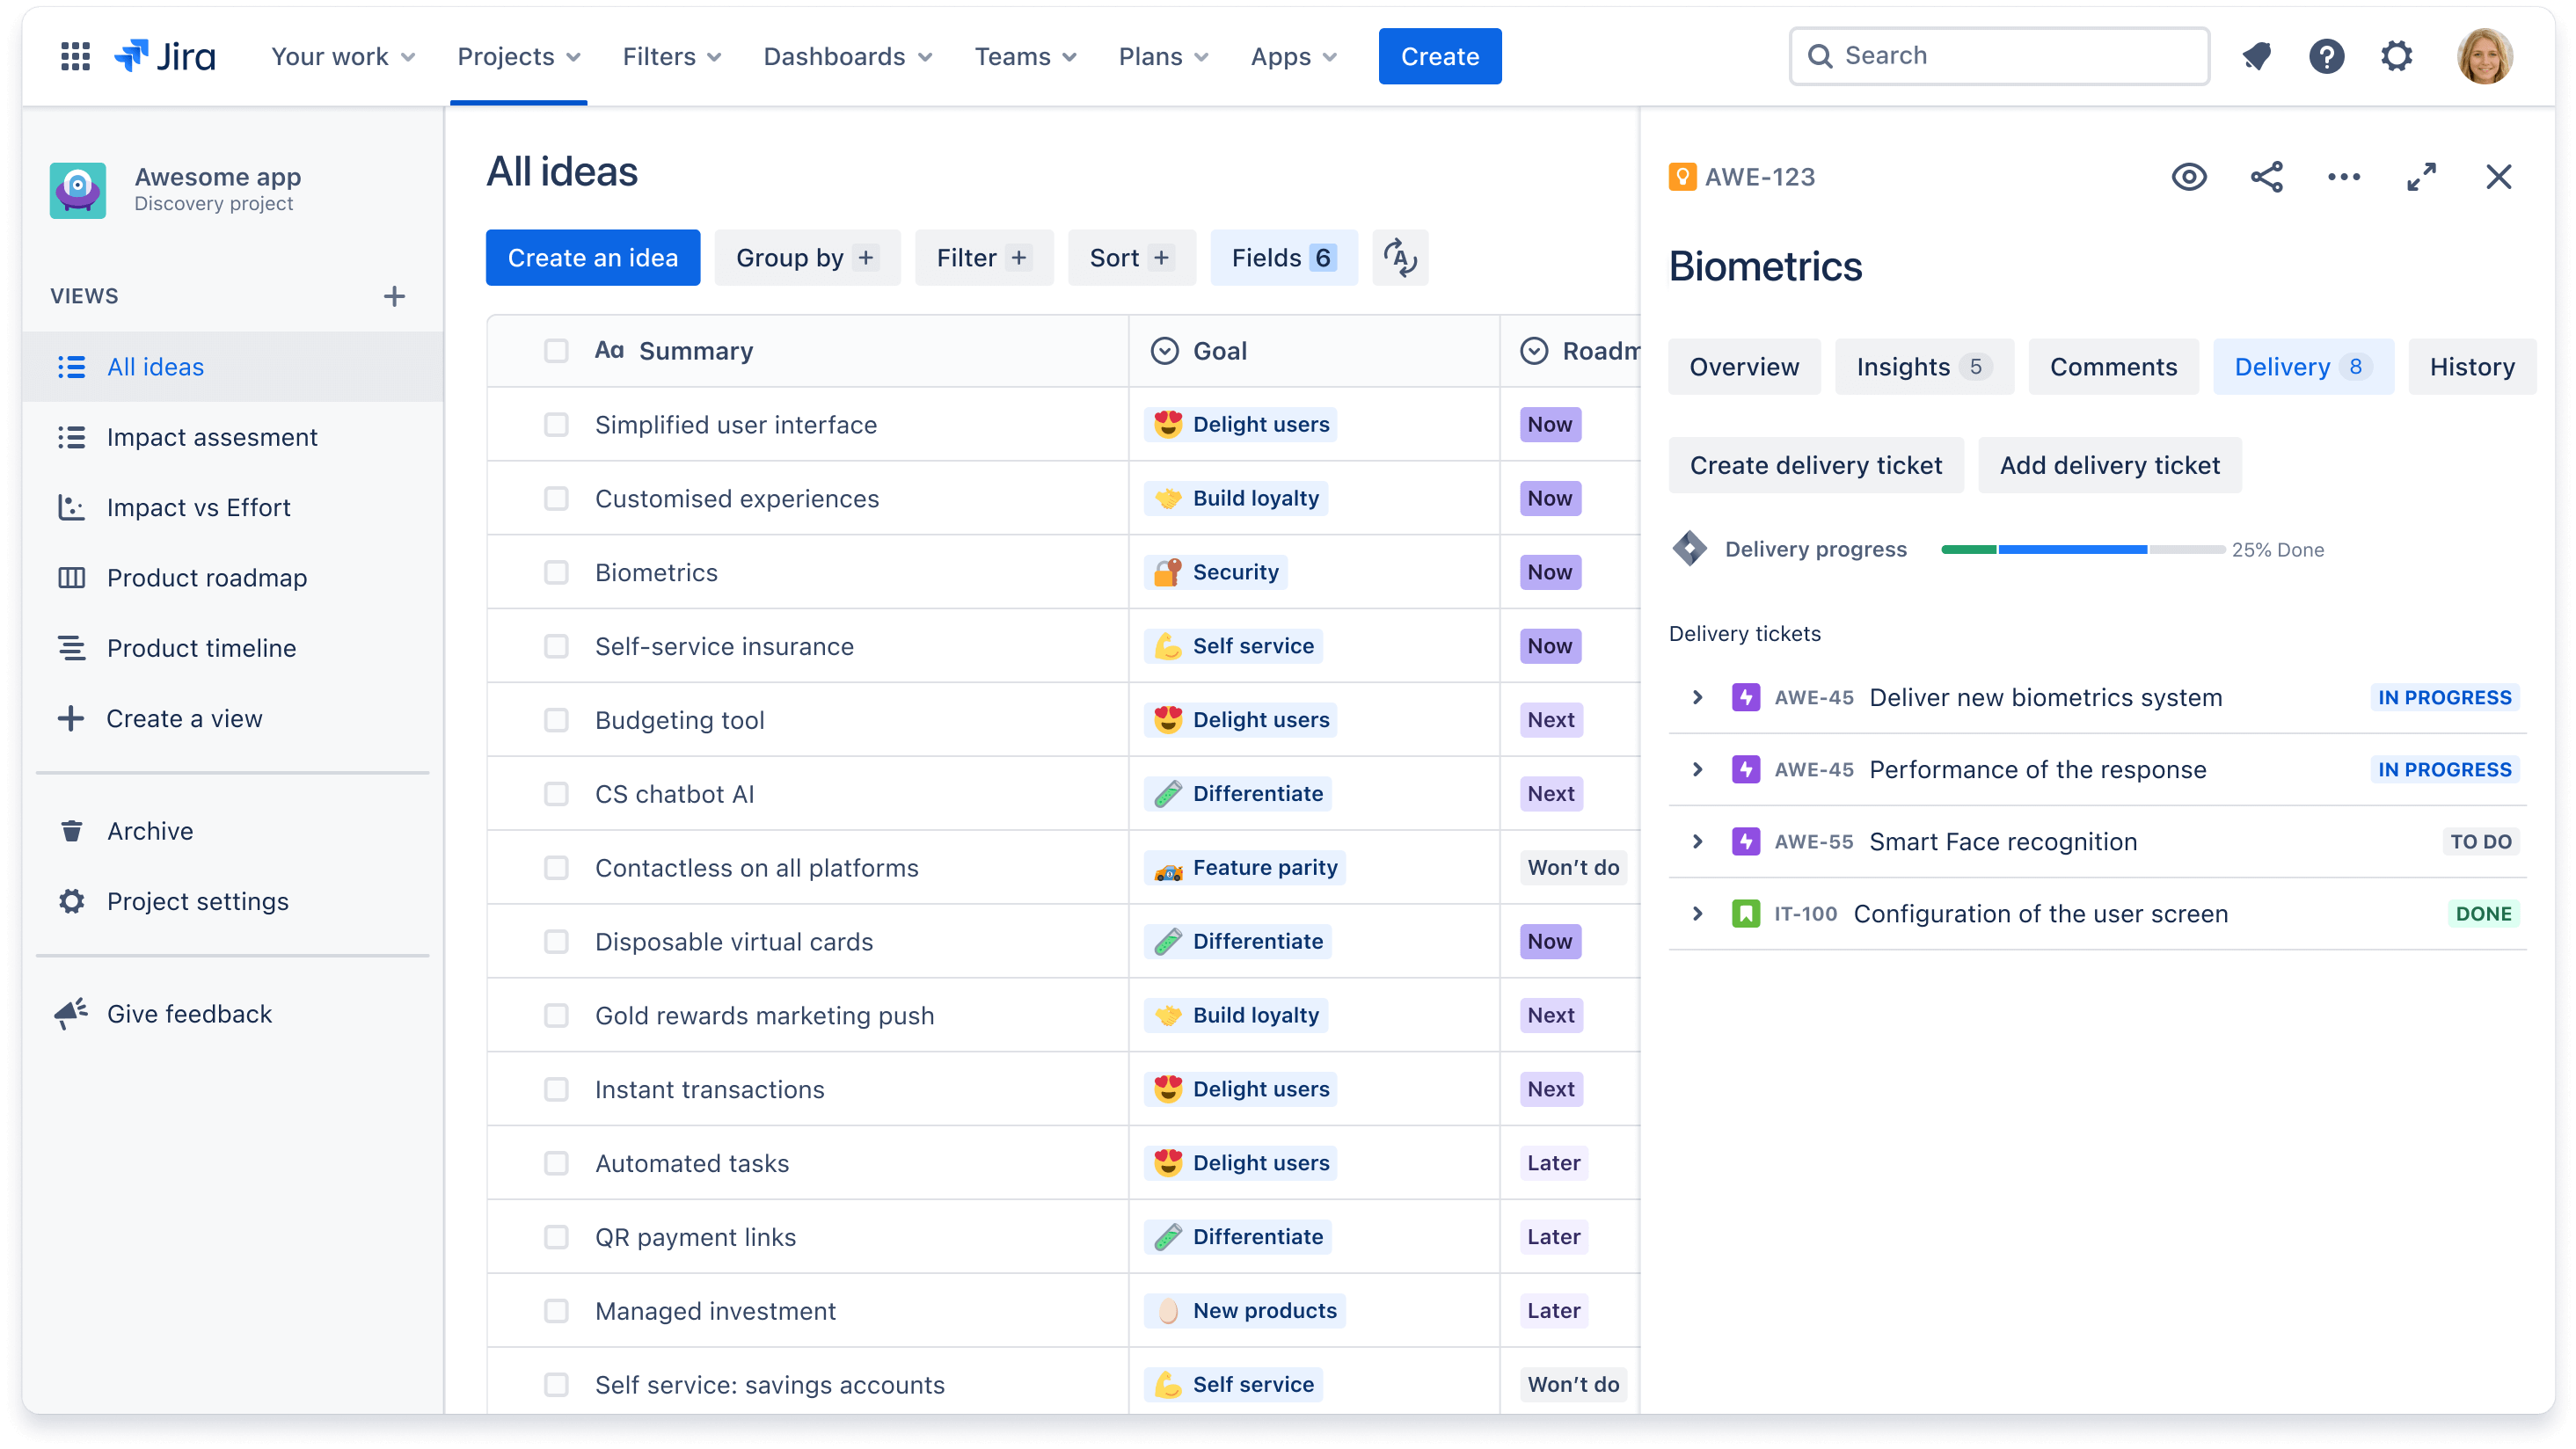Click the help question mark icon
Screen dimensions: 2576x1449
[2326, 56]
